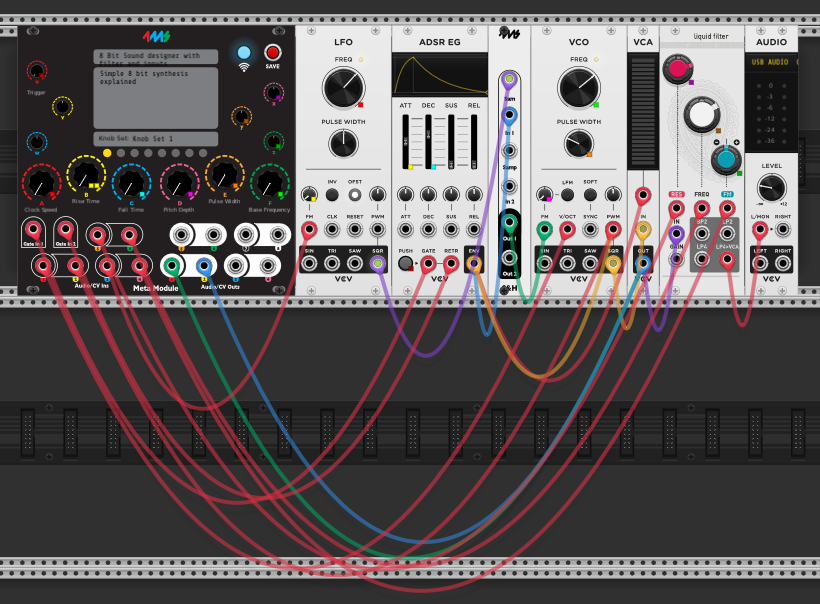The height and width of the screenshot is (604, 820).
Task: Toggle the VCO LFM mode button
Action: pyautogui.click(x=567, y=194)
